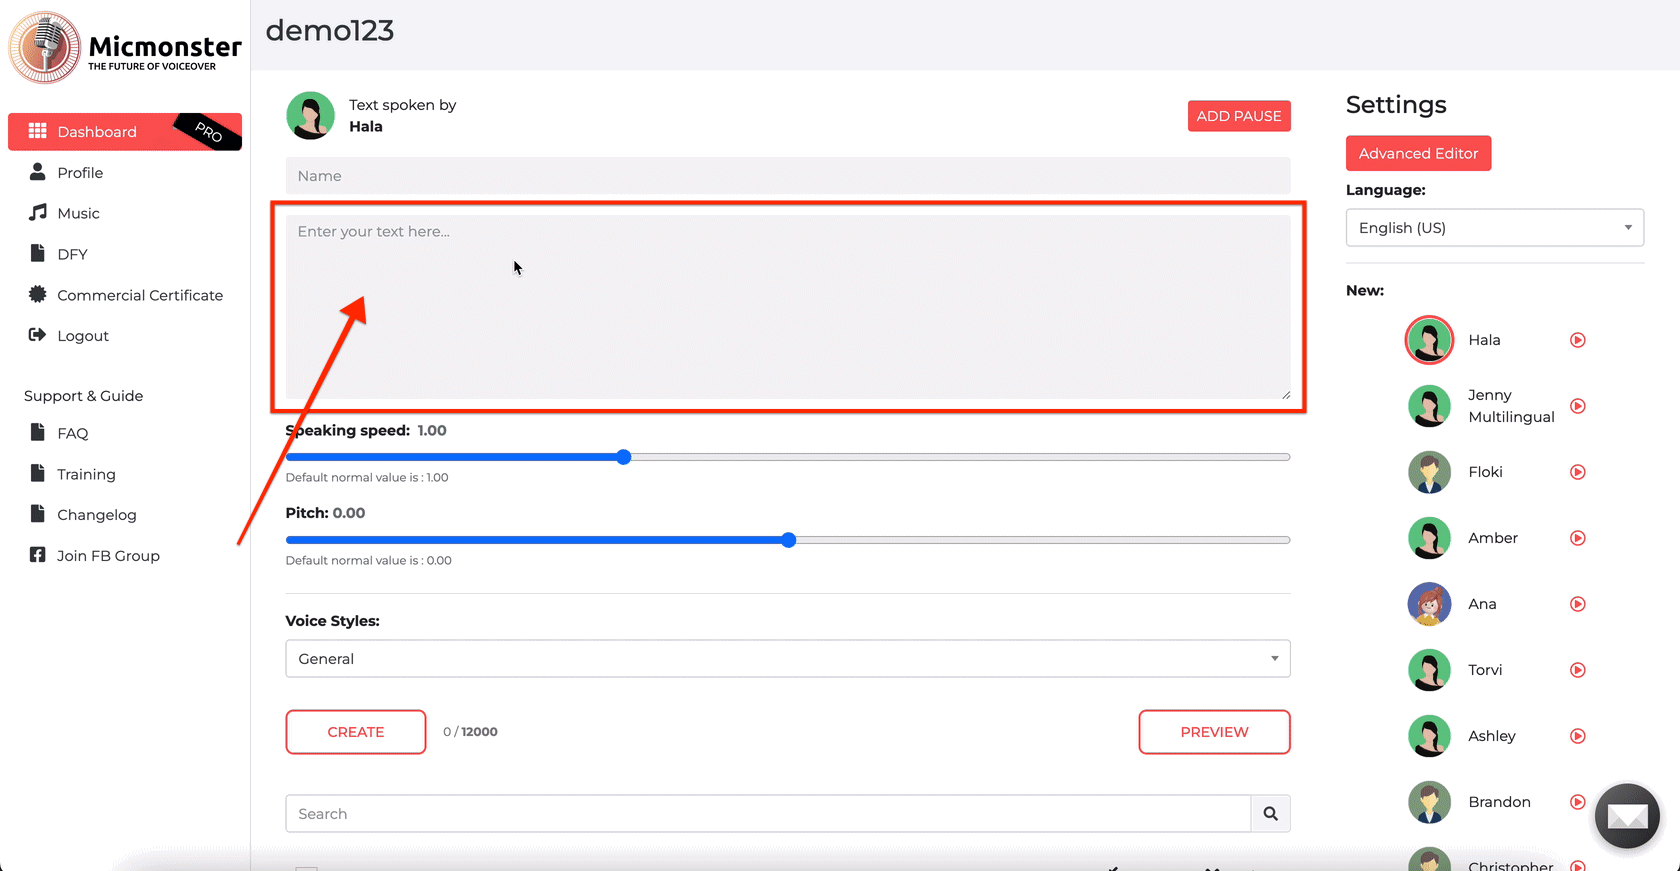The image size is (1680, 871).
Task: Click the Speaking speed slider handle
Action: (624, 457)
